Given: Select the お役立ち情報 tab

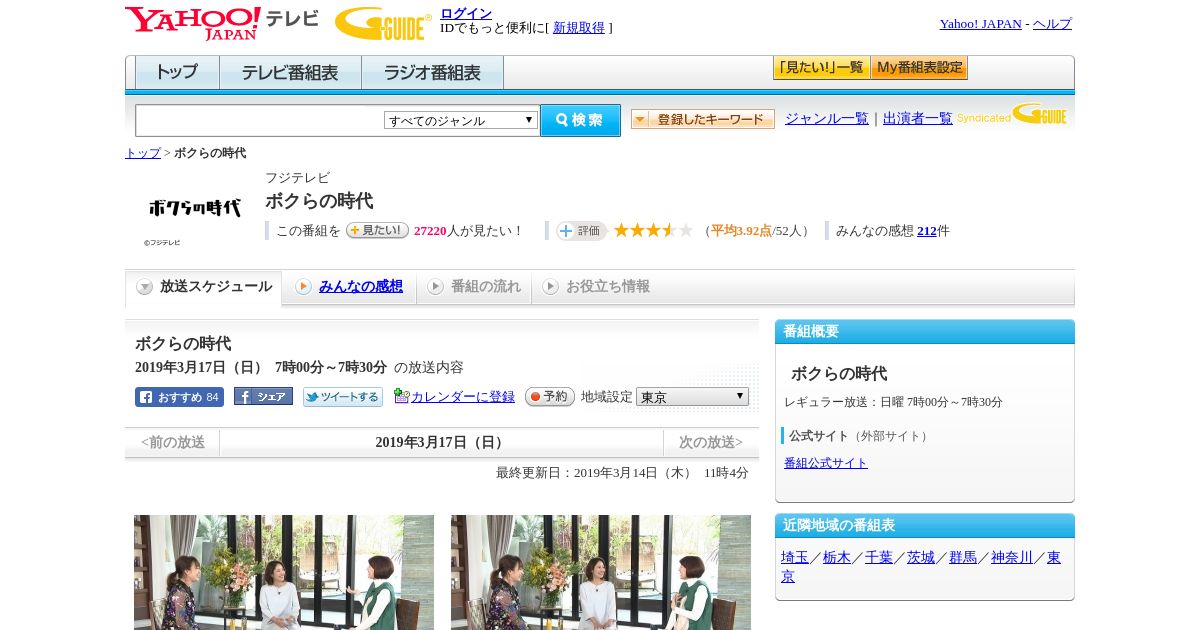Looking at the screenshot, I should 596,287.
